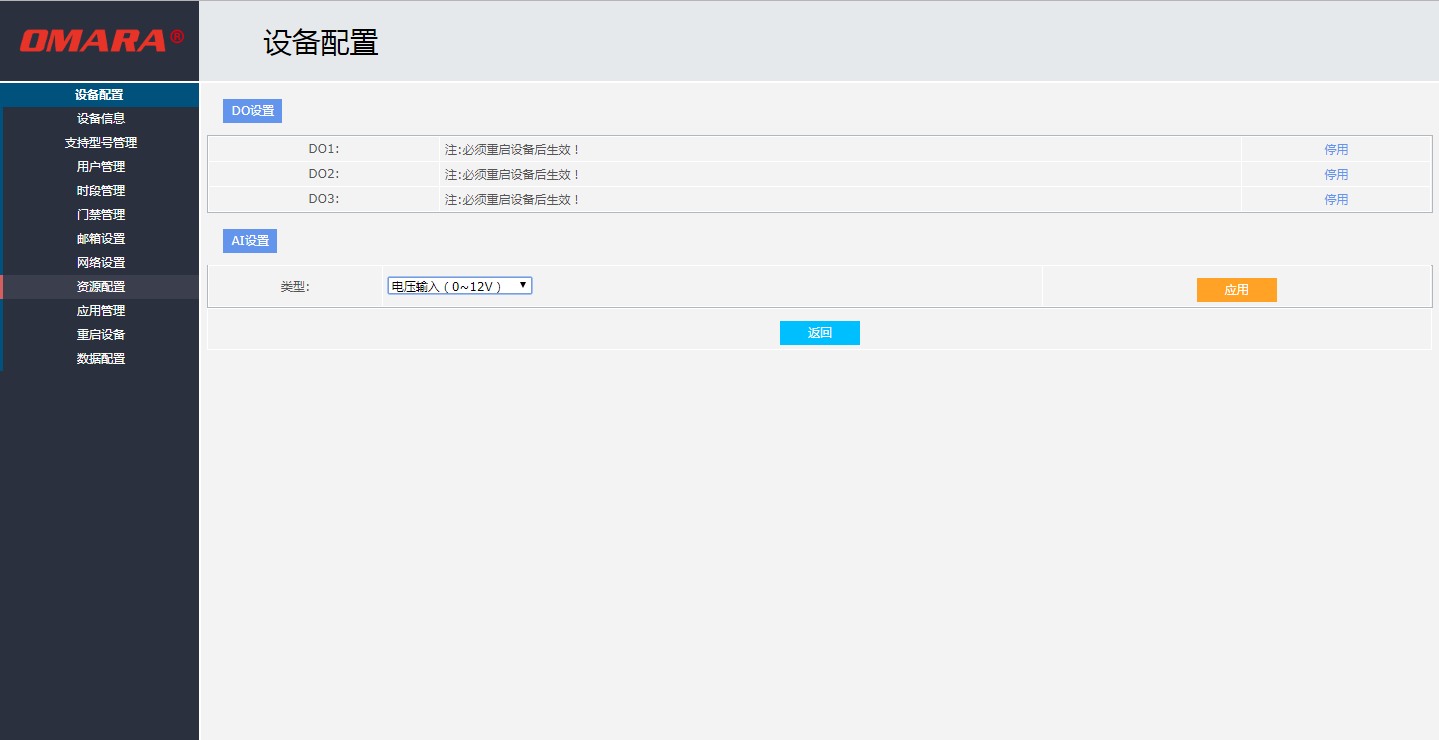1439x740 pixels.
Task: Go to 网络设置
Action: (x=101, y=263)
